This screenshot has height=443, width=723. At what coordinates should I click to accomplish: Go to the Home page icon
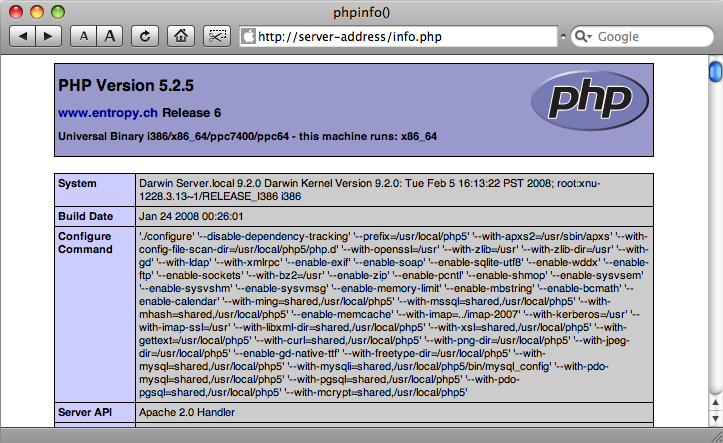tap(181, 37)
